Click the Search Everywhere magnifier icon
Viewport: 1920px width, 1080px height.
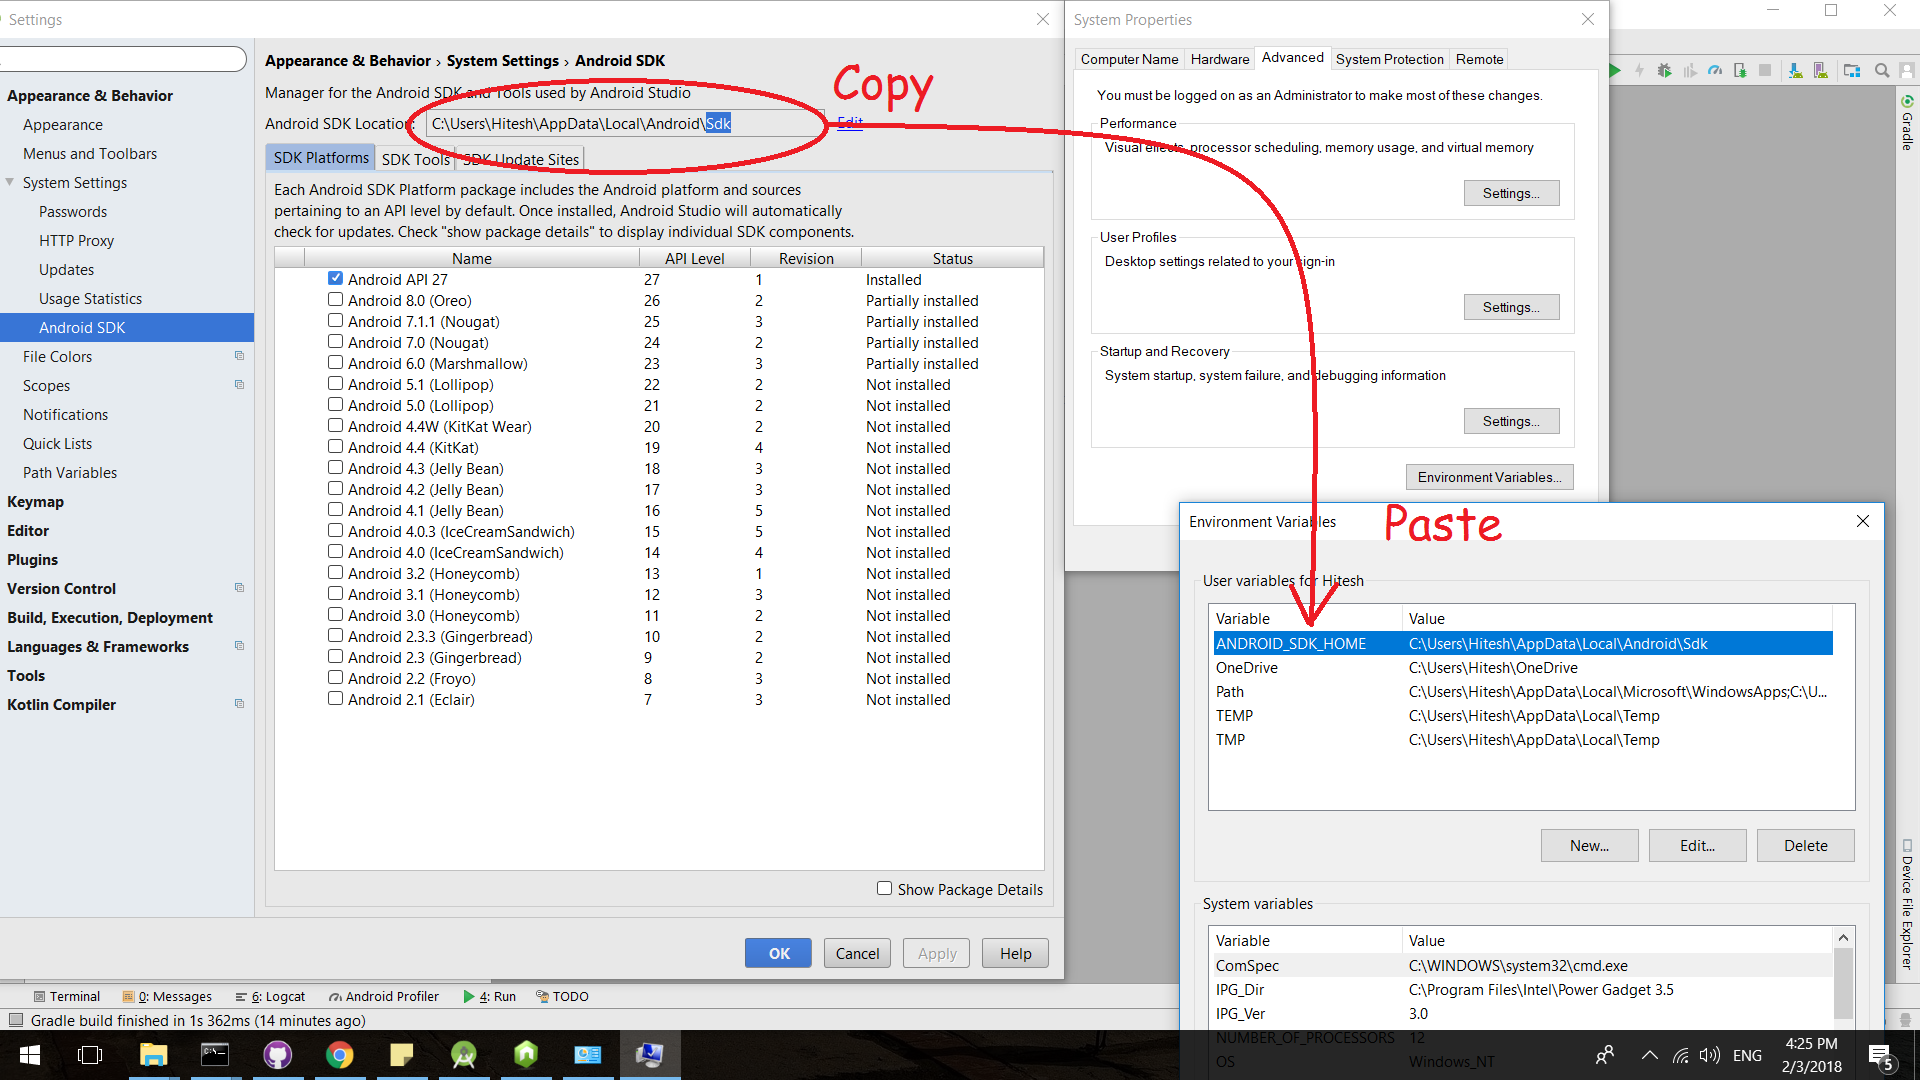[x=1882, y=71]
